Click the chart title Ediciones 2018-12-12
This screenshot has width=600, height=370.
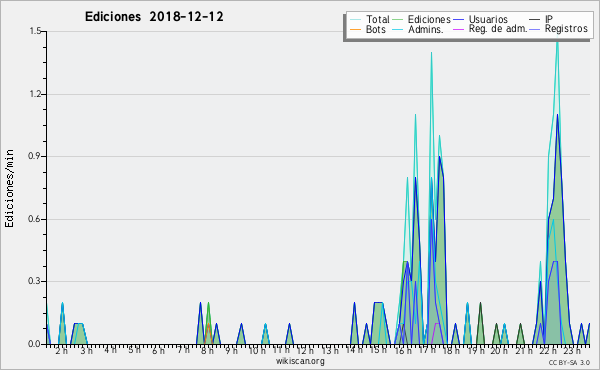pos(154,17)
